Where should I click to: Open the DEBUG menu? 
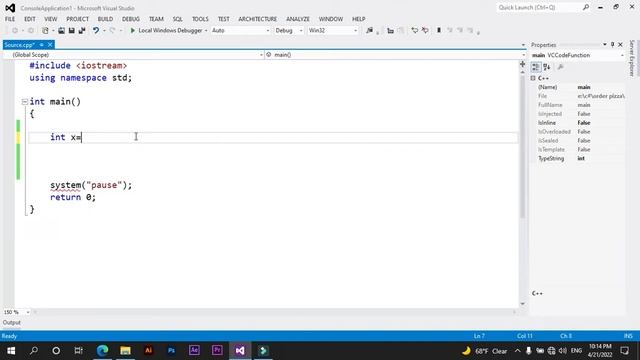pyautogui.click(x=131, y=19)
